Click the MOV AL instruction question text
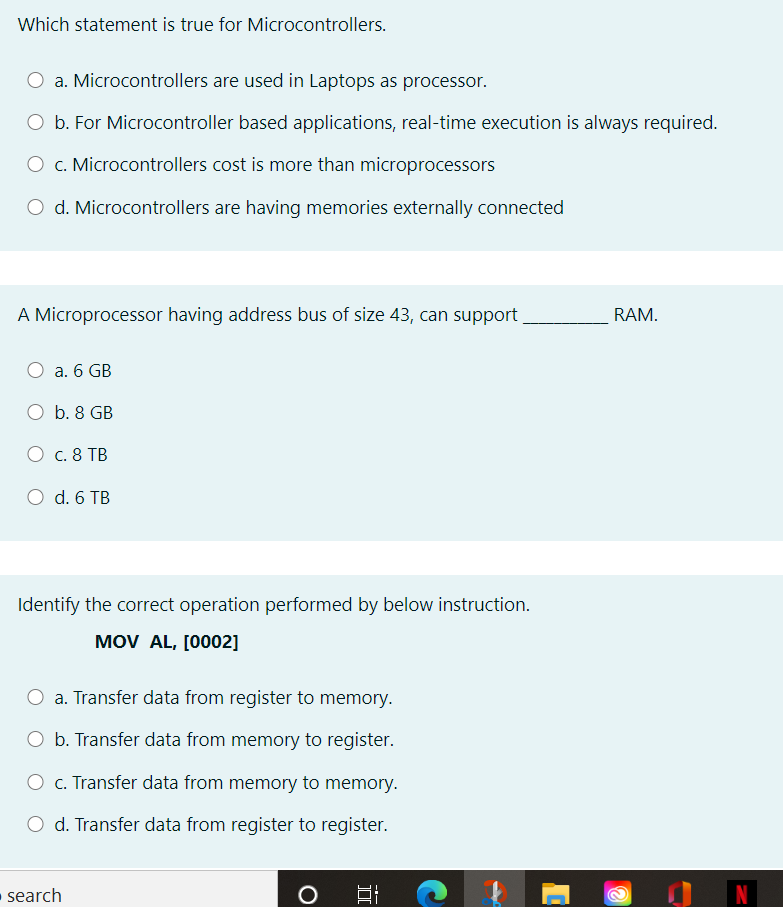 point(167,641)
